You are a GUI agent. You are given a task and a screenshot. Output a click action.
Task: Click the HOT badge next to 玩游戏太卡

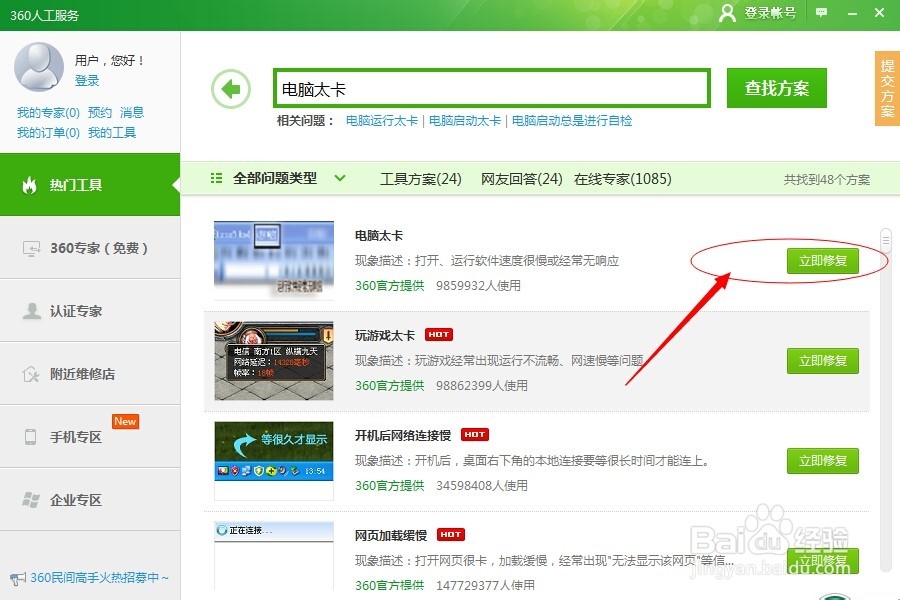(x=439, y=334)
